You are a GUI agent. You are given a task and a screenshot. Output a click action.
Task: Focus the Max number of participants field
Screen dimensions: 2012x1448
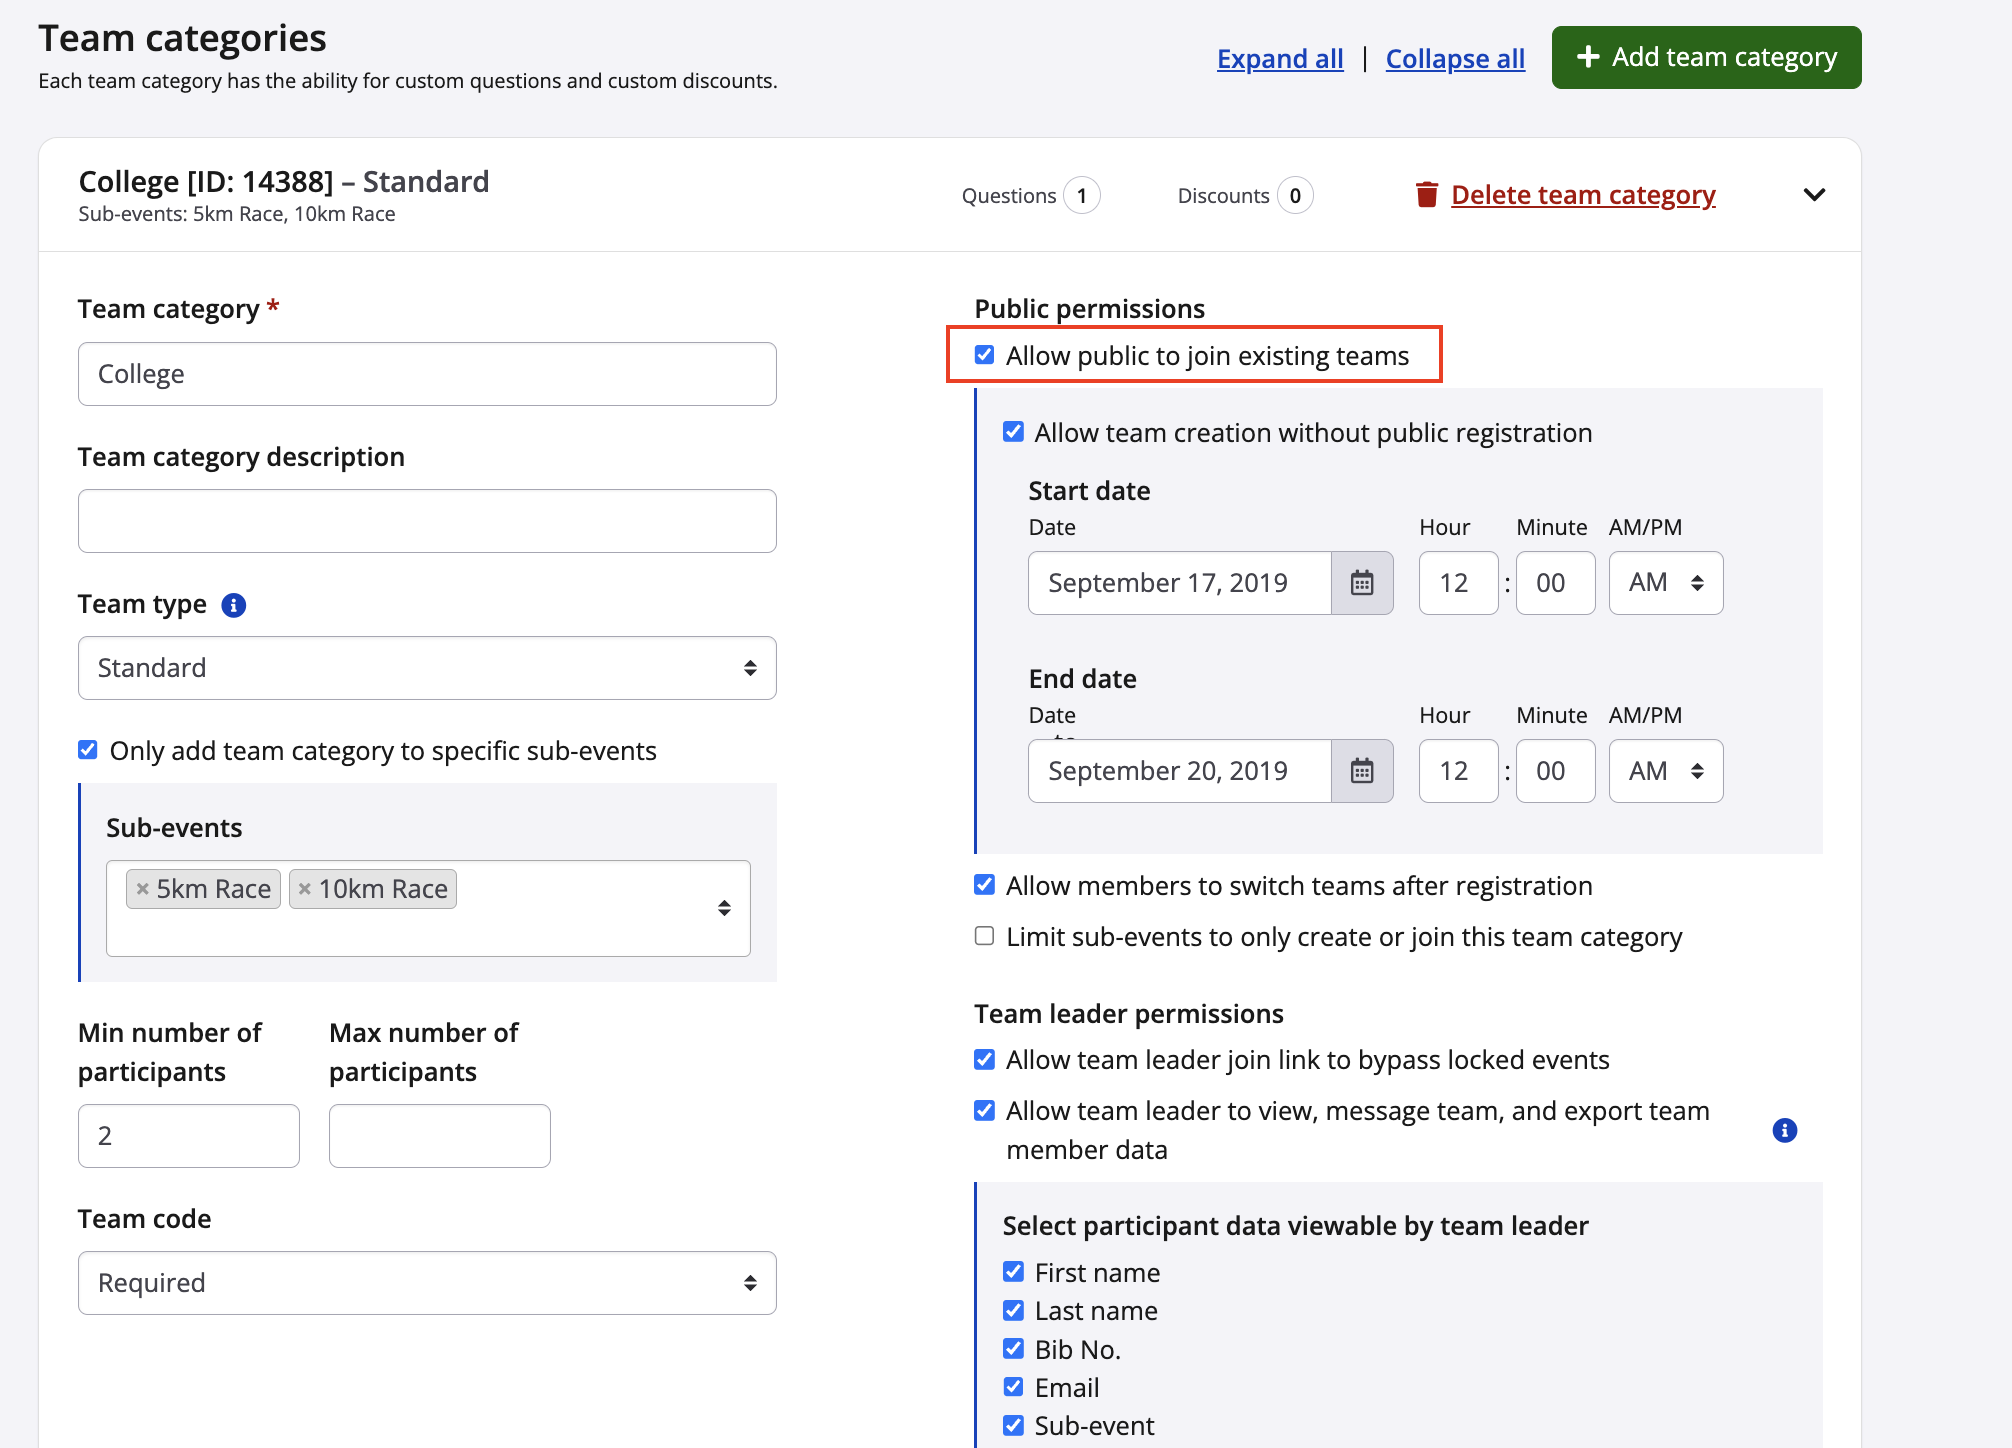click(439, 1136)
